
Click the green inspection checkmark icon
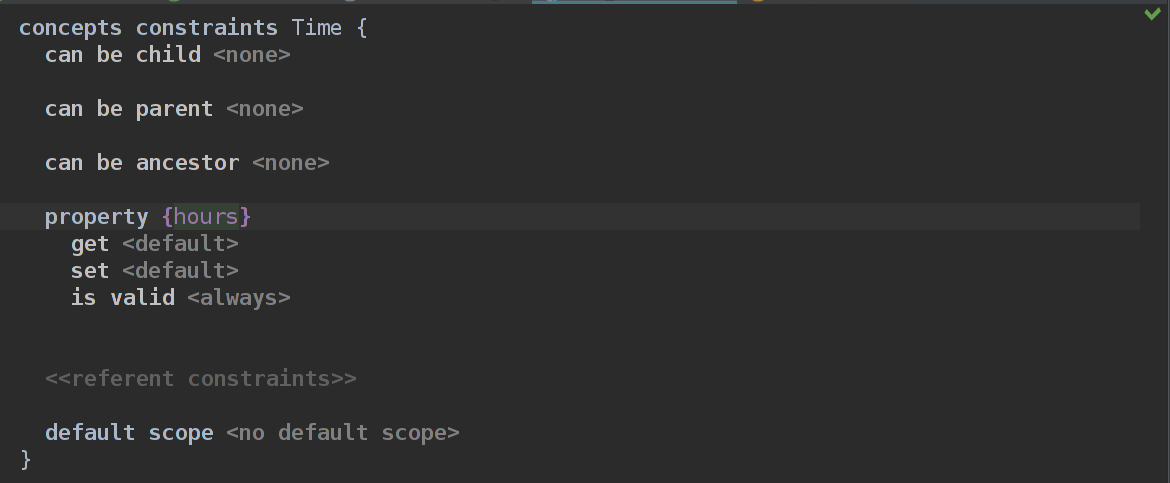click(x=1153, y=14)
